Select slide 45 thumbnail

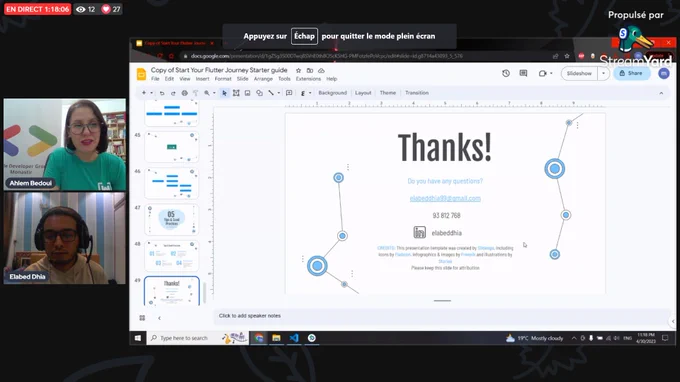(x=172, y=147)
